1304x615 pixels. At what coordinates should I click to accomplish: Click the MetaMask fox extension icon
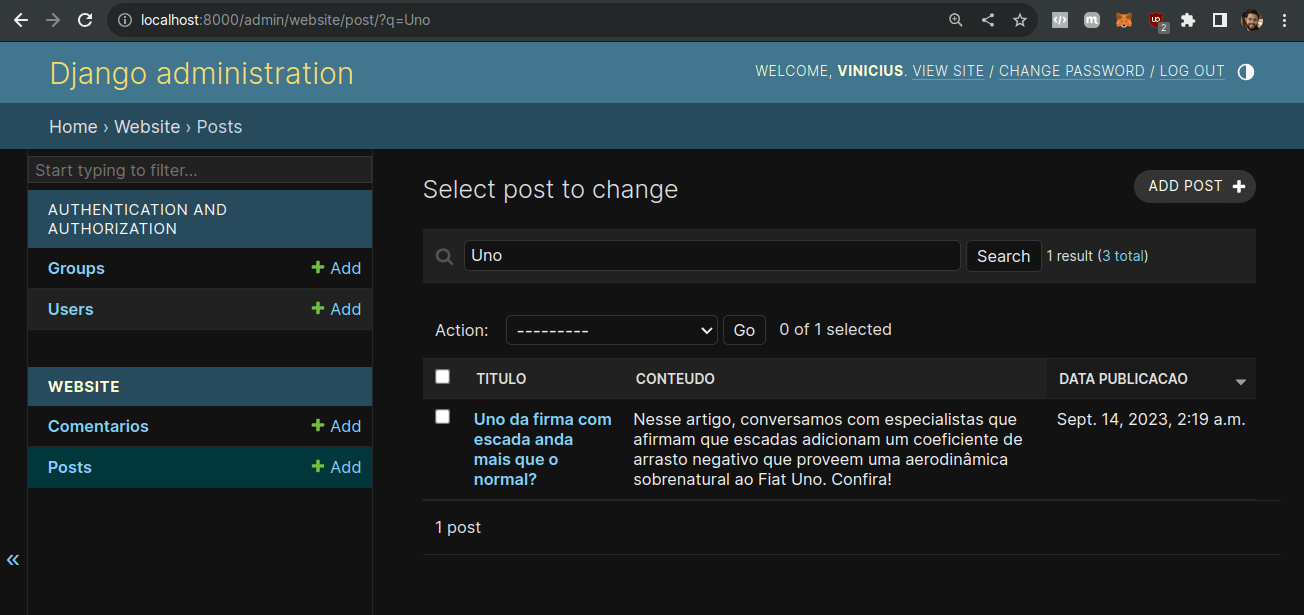(x=1124, y=20)
